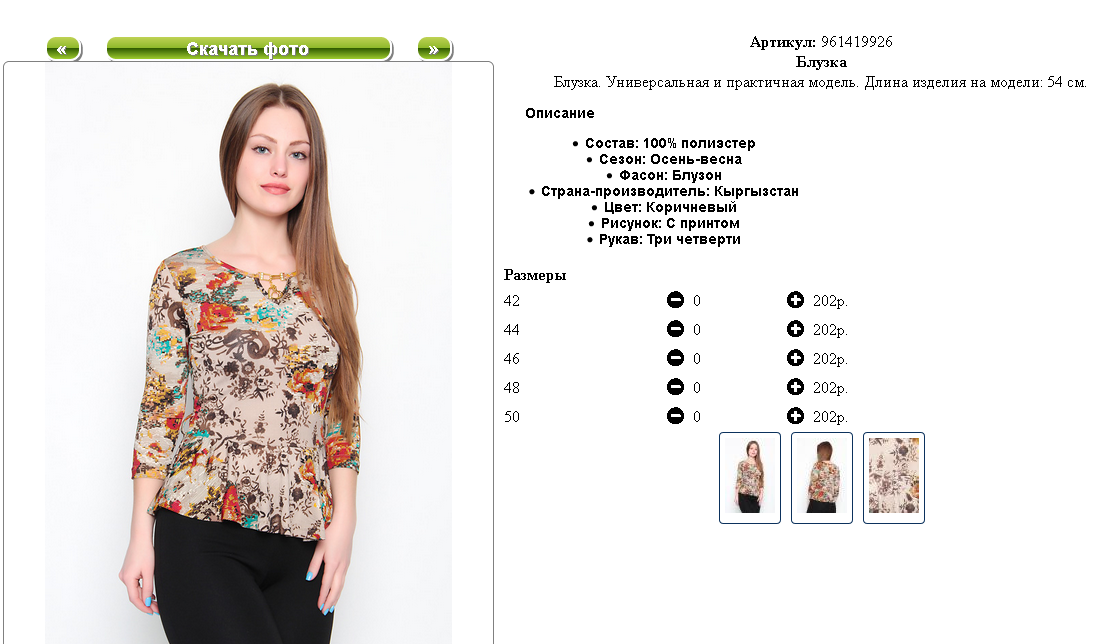The image size is (1111, 644).
Task: Go to previous photo with « button
Action: 63,49
